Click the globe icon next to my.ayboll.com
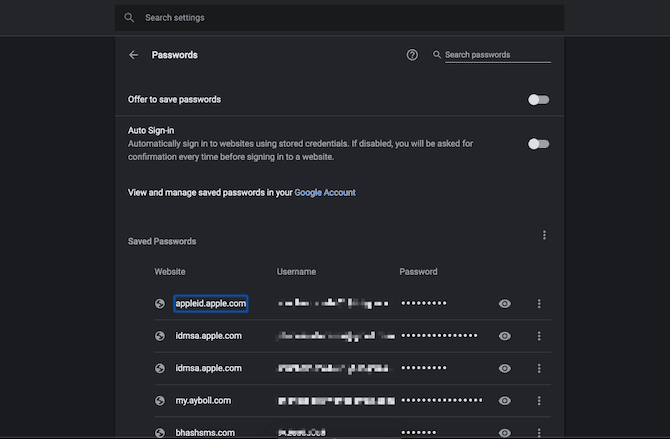This screenshot has height=439, width=670. click(x=160, y=401)
